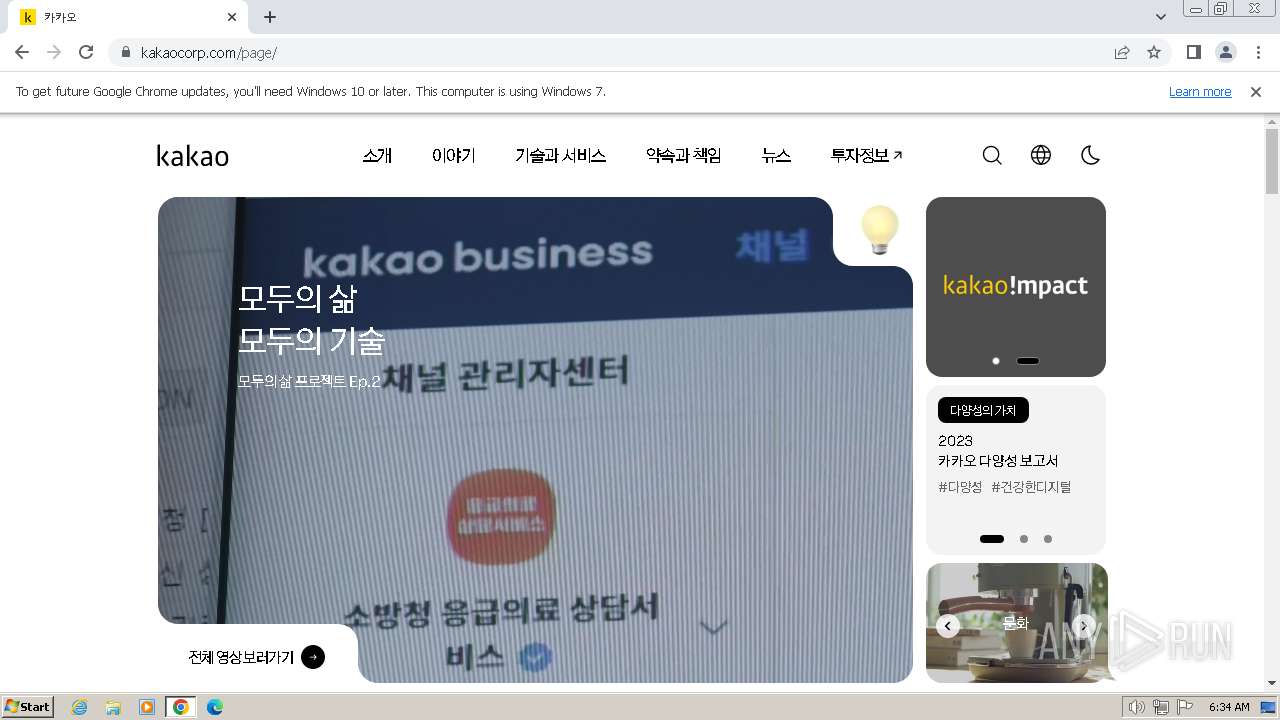Screen dimensions: 1280x720
Task: Open Windows Media Player from taskbar
Action: [x=147, y=707]
